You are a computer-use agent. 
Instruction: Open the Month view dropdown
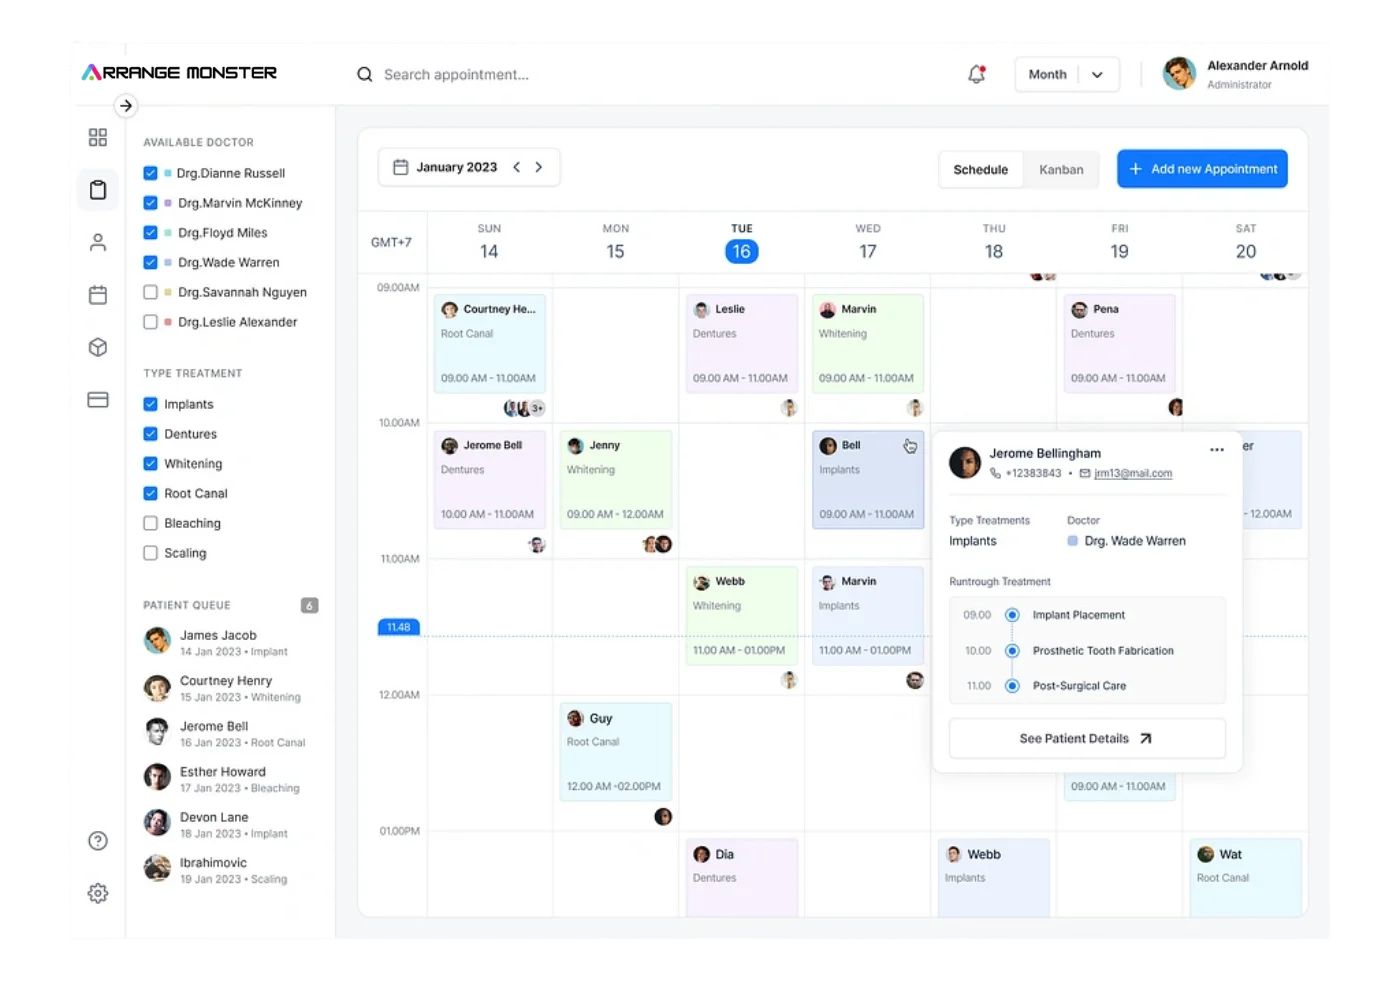click(x=1066, y=74)
